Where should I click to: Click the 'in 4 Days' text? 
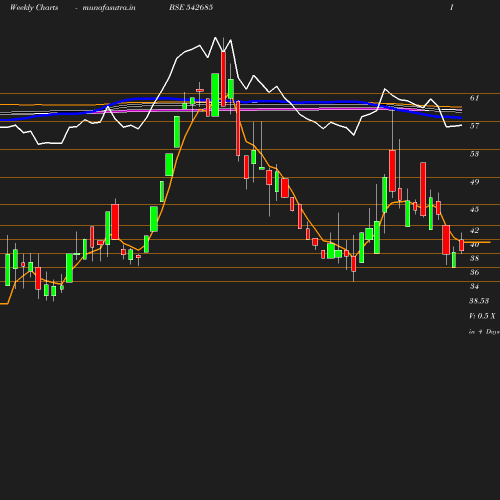point(484,332)
